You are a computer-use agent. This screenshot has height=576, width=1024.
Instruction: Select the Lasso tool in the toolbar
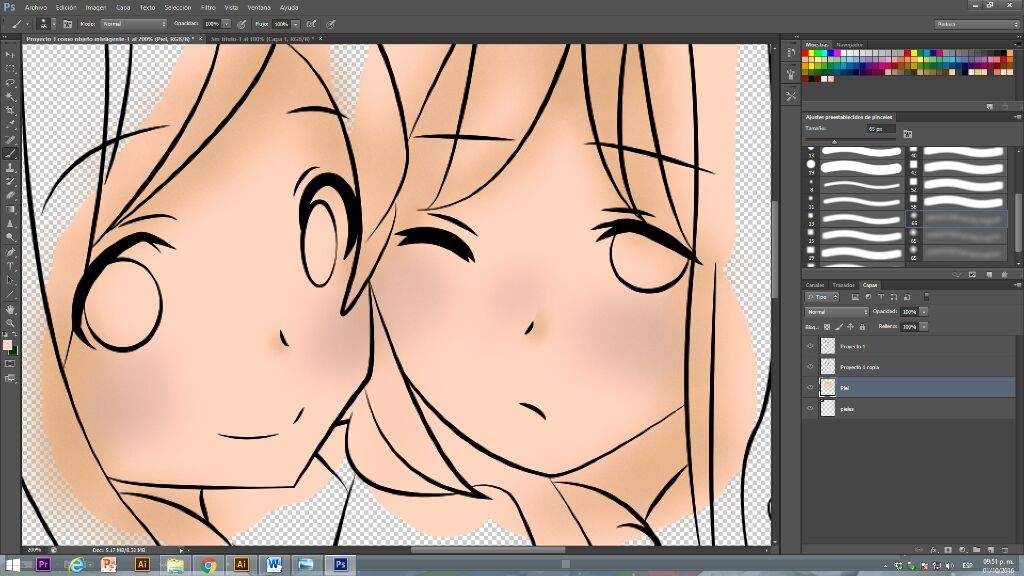pyautogui.click(x=10, y=82)
